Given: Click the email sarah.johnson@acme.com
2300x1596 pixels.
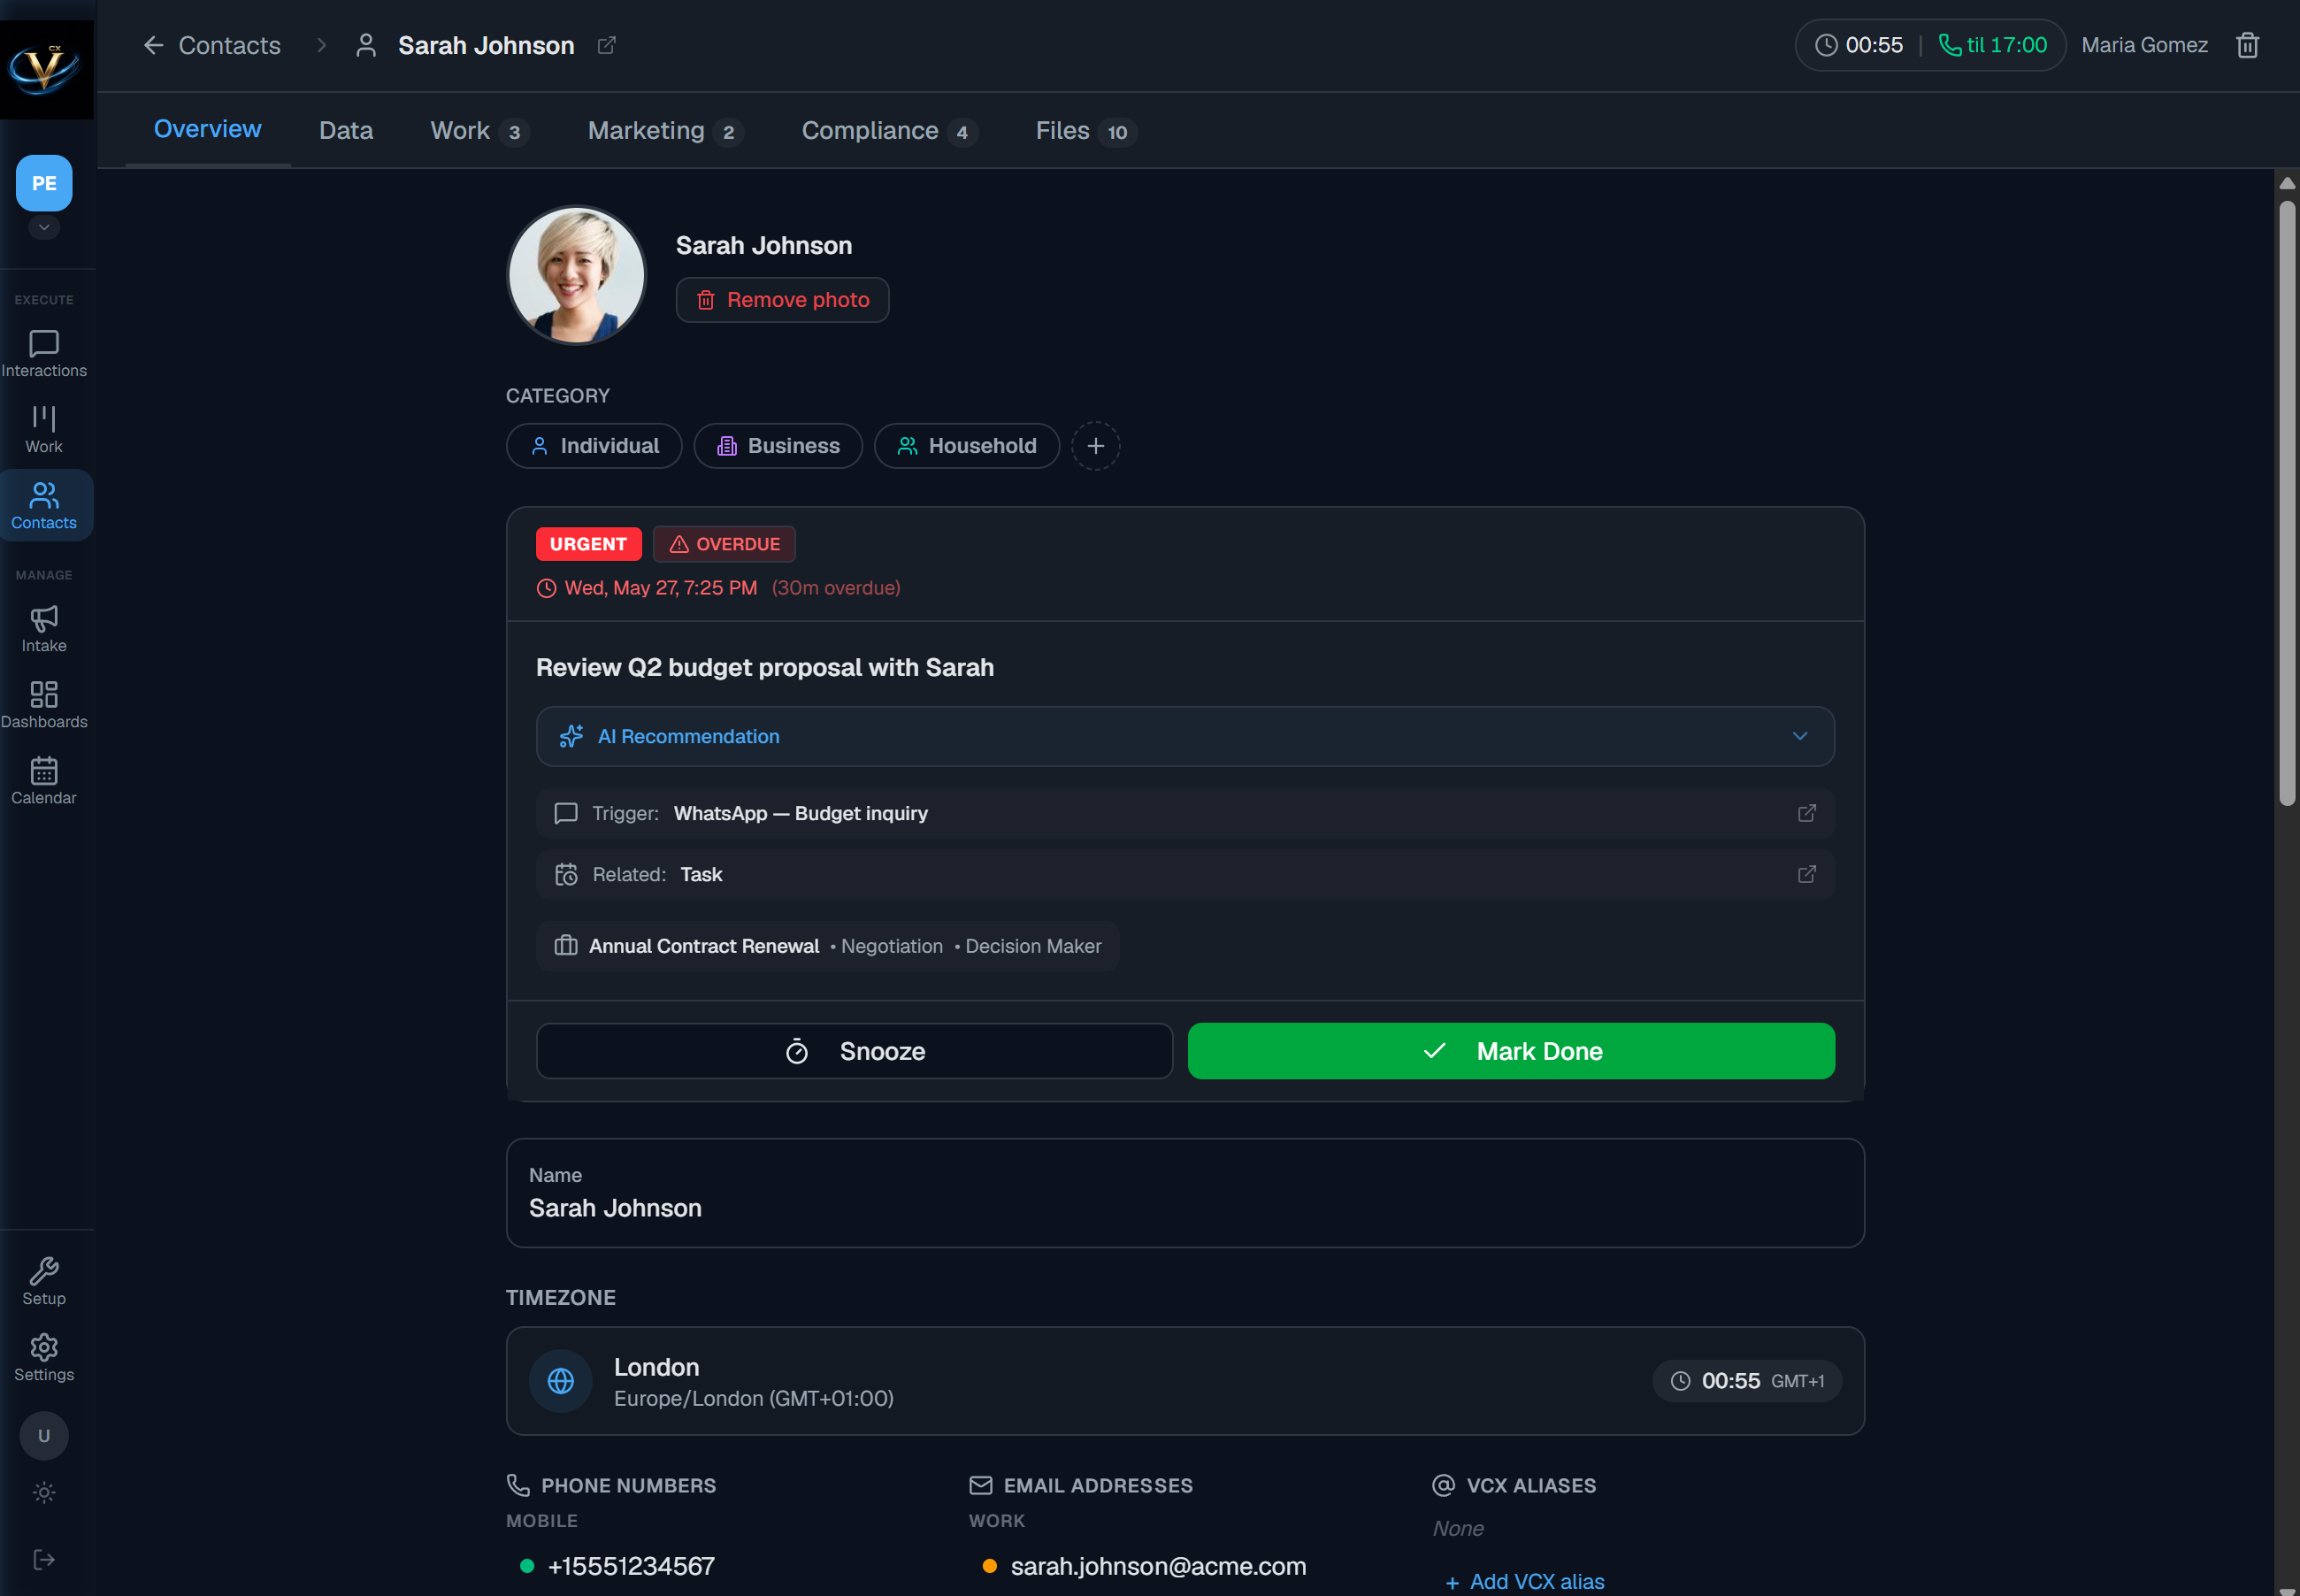Looking at the screenshot, I should coord(1158,1566).
